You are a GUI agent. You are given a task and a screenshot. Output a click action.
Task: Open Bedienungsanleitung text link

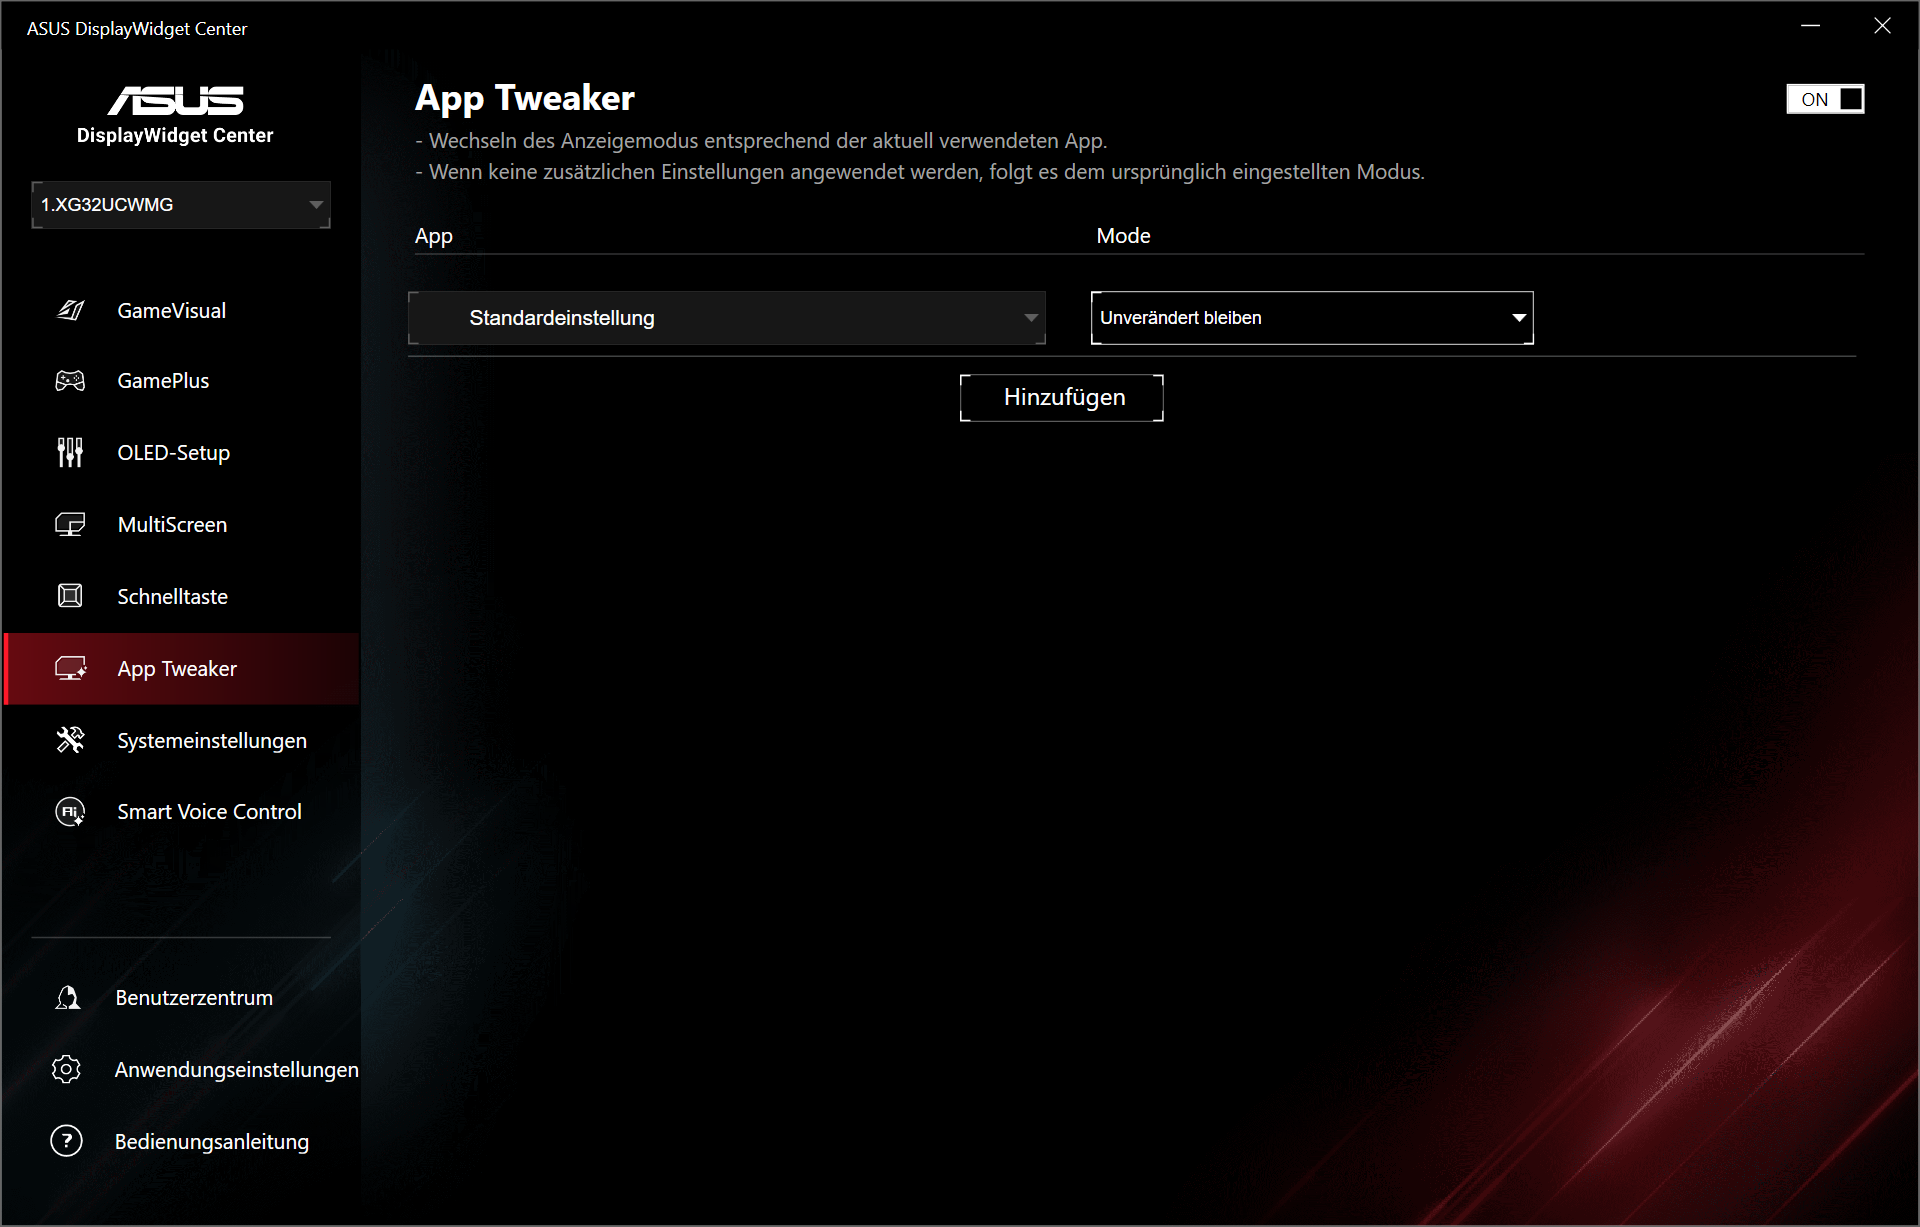212,1142
